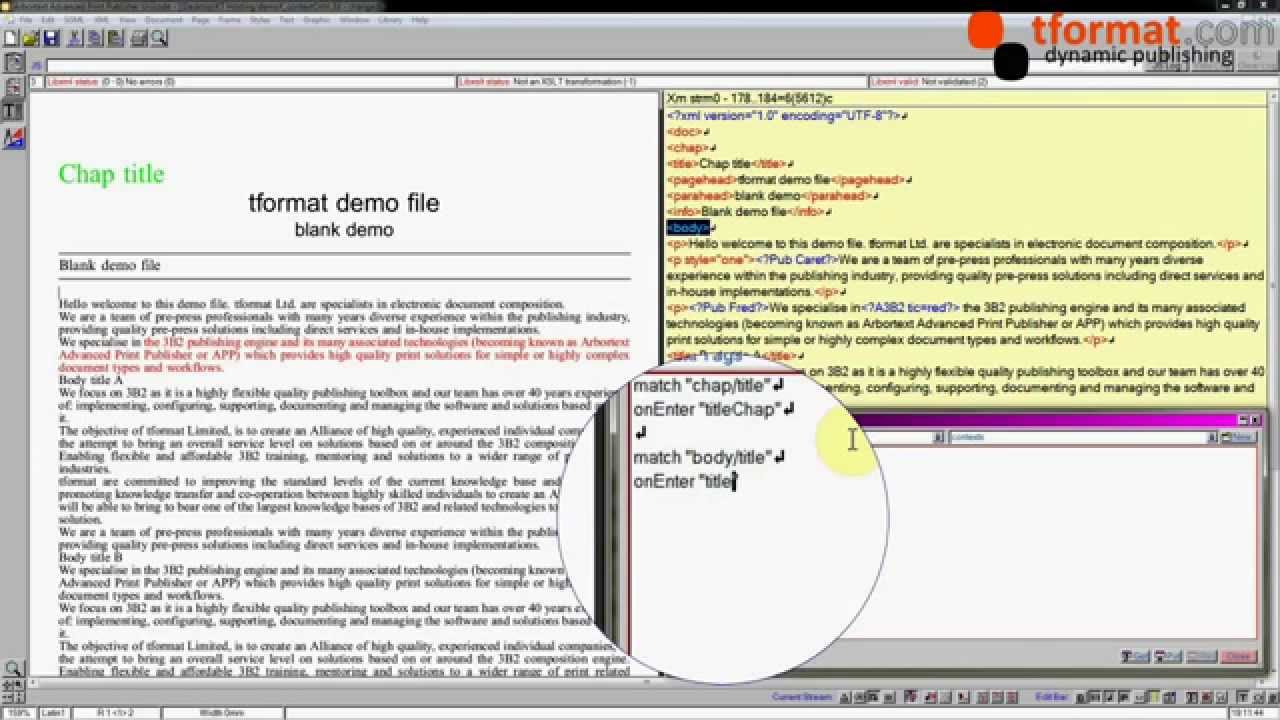Click the Close button in the dialog
Viewport: 1280px width, 720px height.
click(1238, 656)
